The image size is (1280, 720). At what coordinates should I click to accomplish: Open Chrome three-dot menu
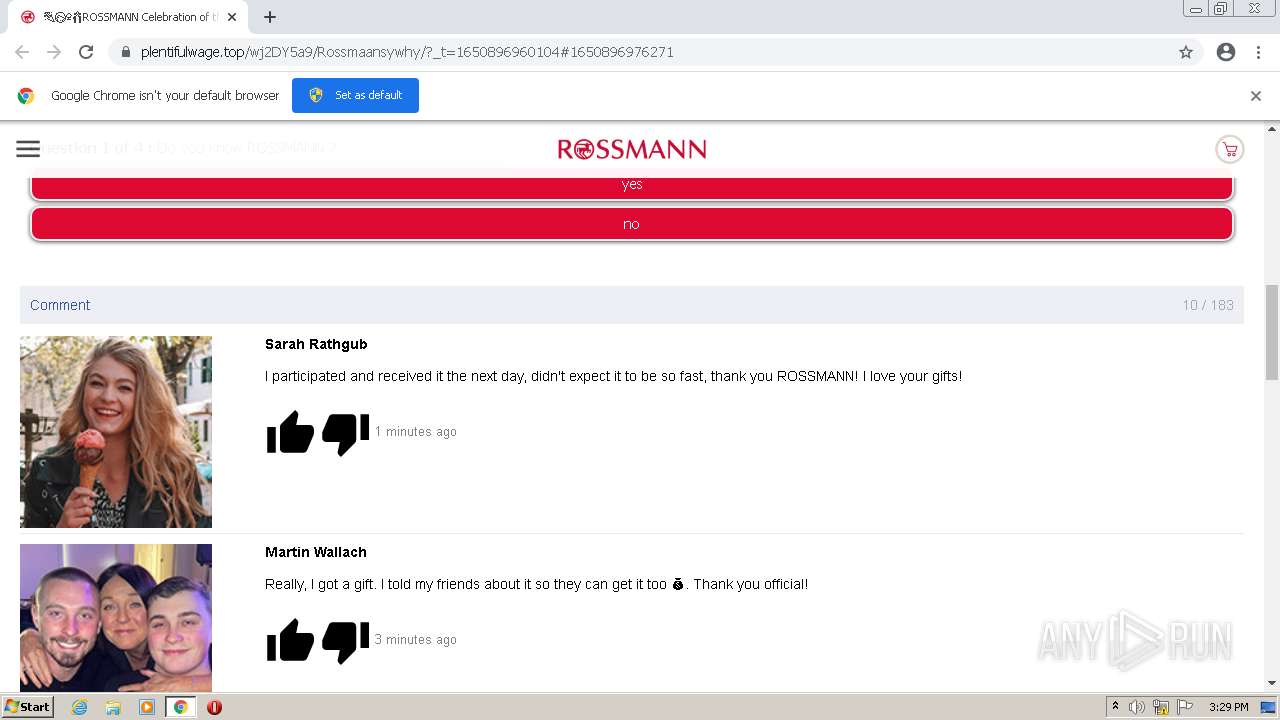point(1258,52)
